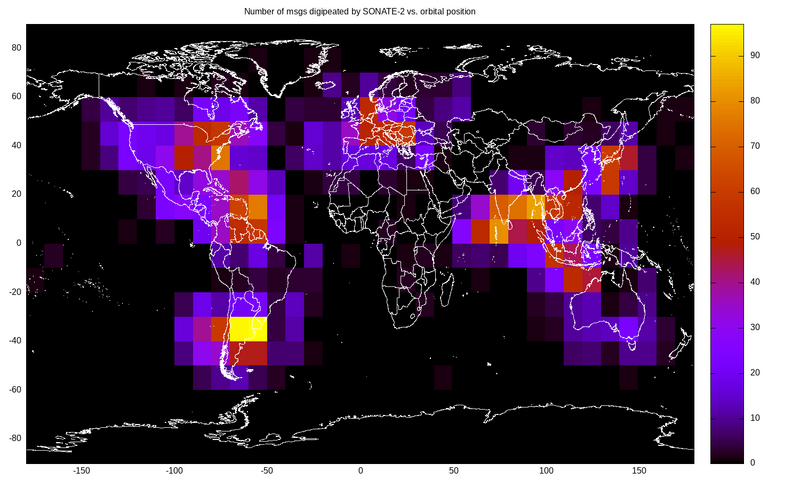Click the y-axis label -80
This screenshot has width=800, height=480.
coord(12,437)
